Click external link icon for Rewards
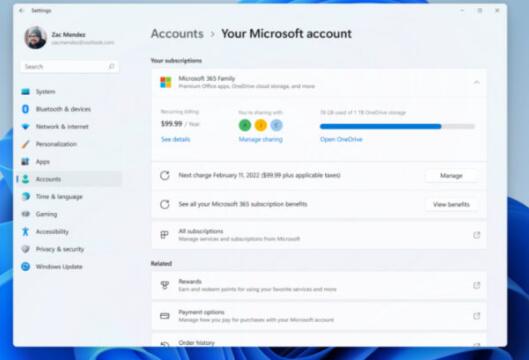This screenshot has height=360, width=529. coord(476,285)
